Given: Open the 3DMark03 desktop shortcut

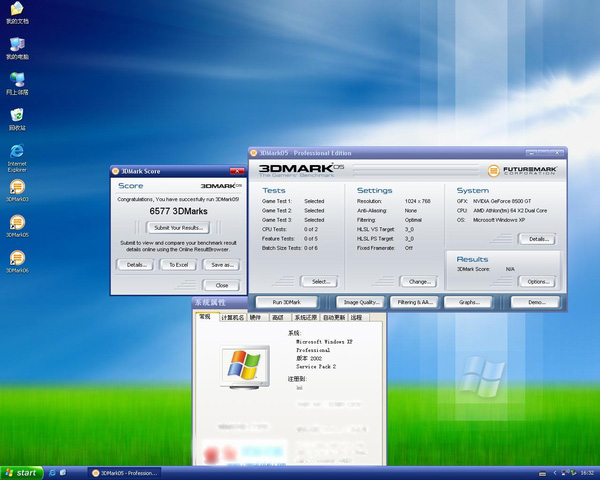Looking at the screenshot, I should coord(17,188).
